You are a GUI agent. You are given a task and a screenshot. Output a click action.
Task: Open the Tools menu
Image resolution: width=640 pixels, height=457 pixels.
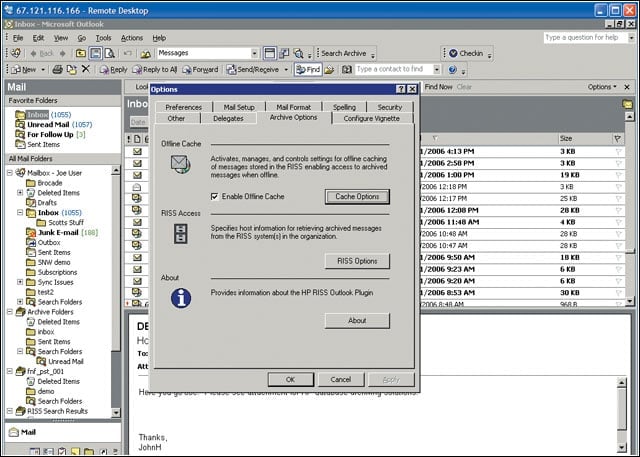[x=103, y=38]
